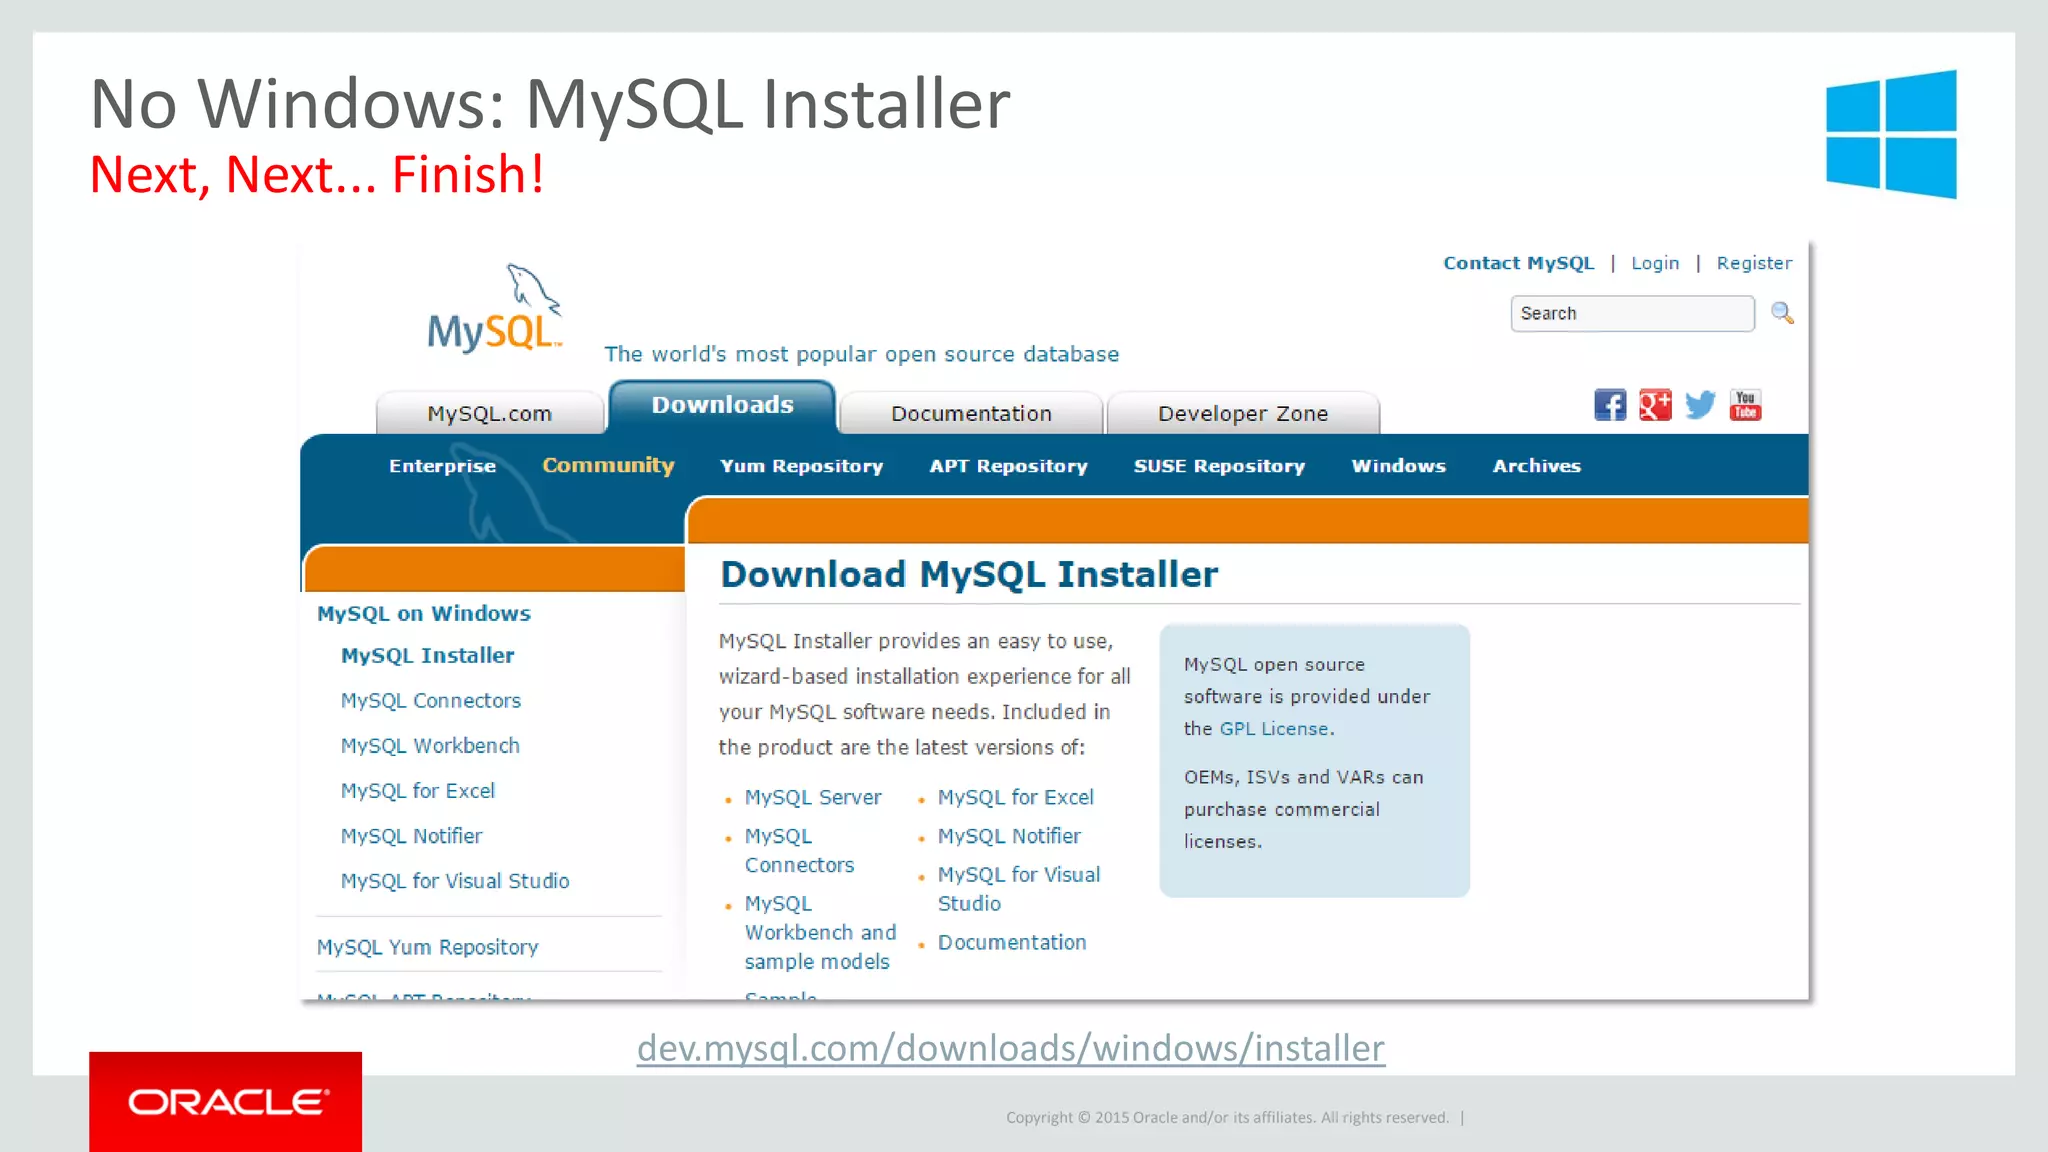Select MySQL Installer in sidebar
Screen dimensions: 2048x1152
[x=427, y=656]
